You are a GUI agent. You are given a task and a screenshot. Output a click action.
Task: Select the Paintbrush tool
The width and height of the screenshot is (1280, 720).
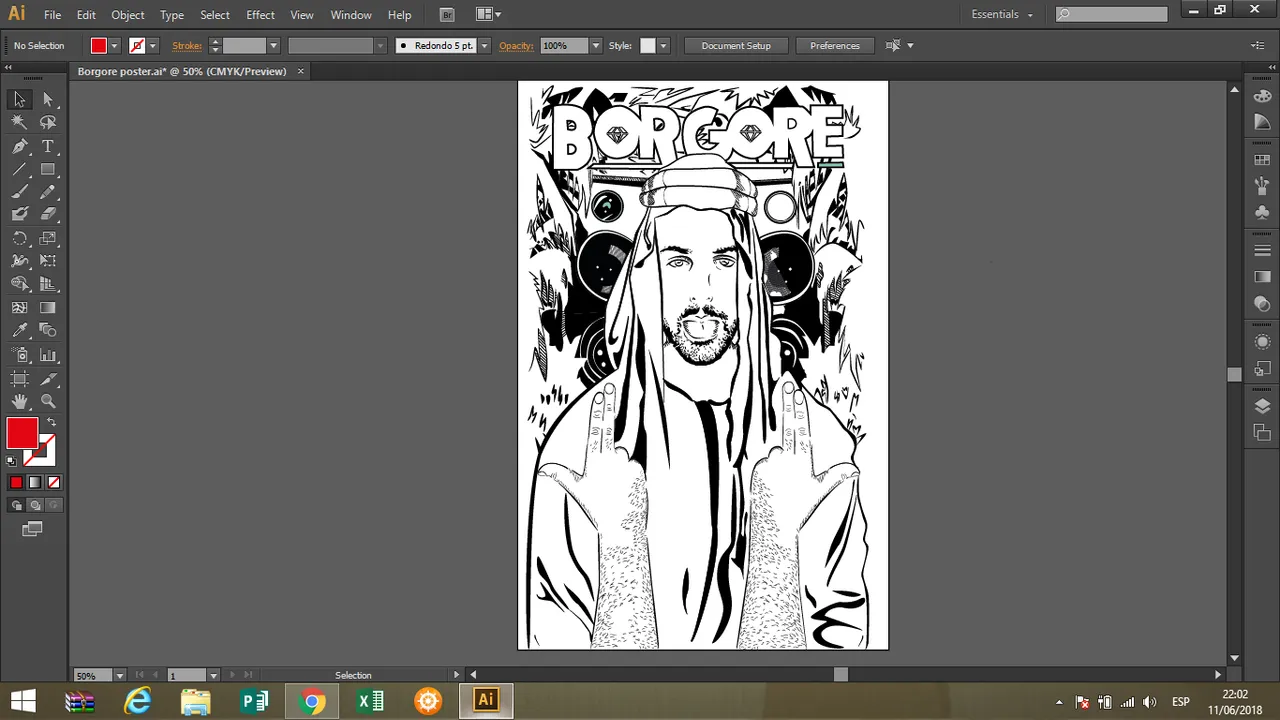[x=19, y=192]
